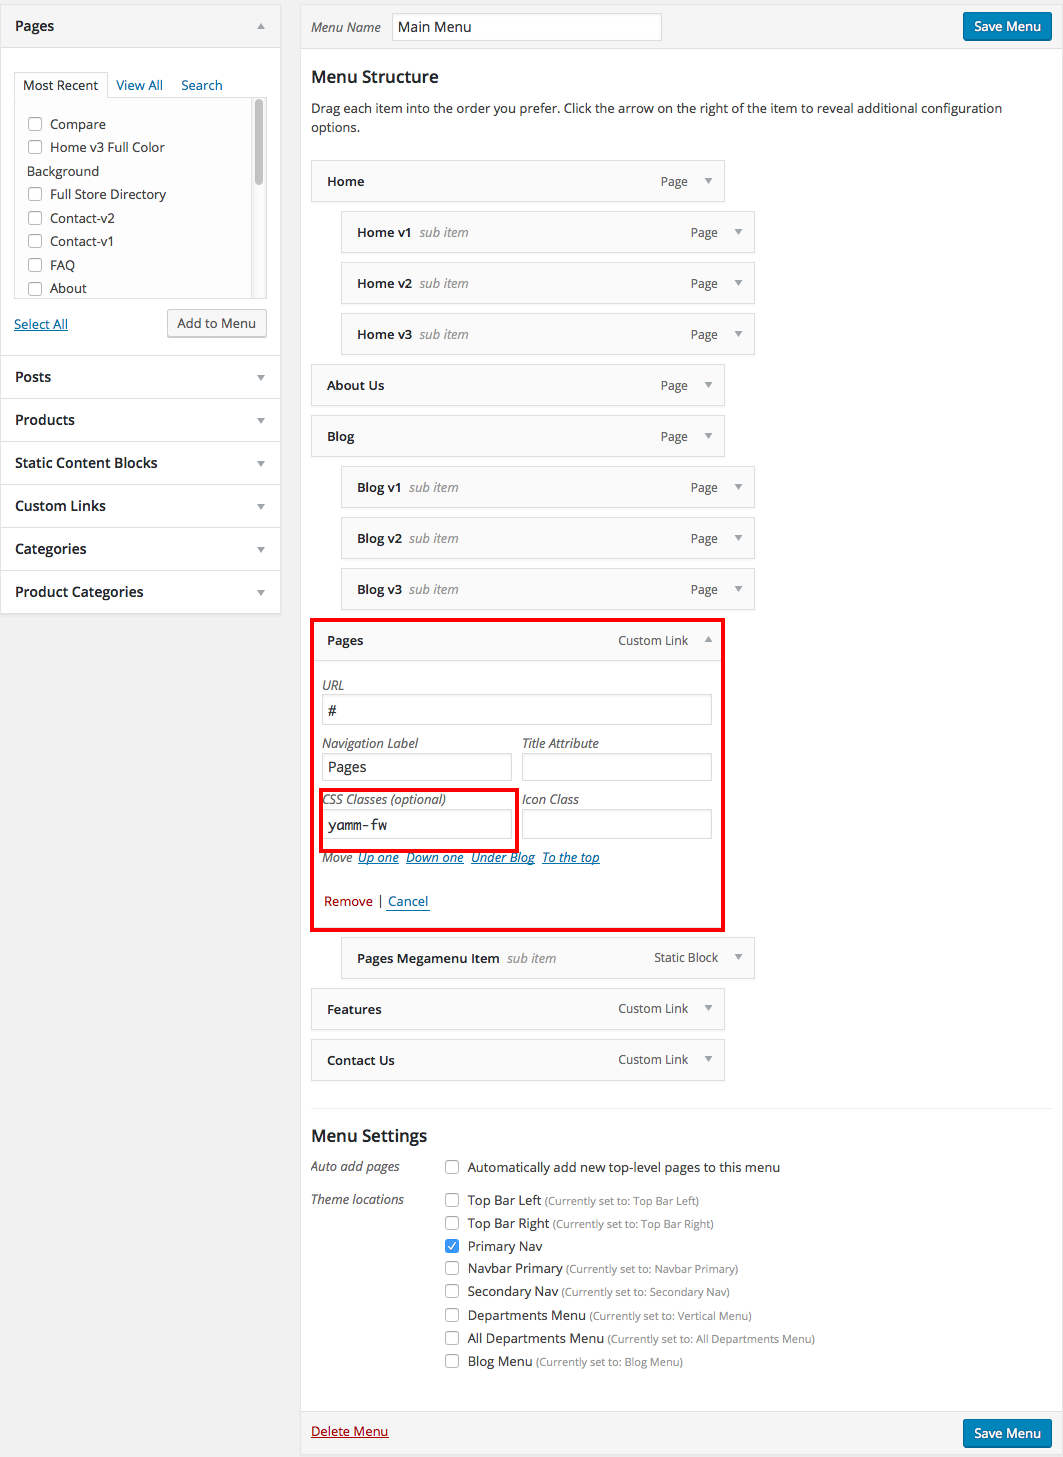Expand the Features menu item arrow
Image resolution: width=1063 pixels, height=1457 pixels.
708,1008
